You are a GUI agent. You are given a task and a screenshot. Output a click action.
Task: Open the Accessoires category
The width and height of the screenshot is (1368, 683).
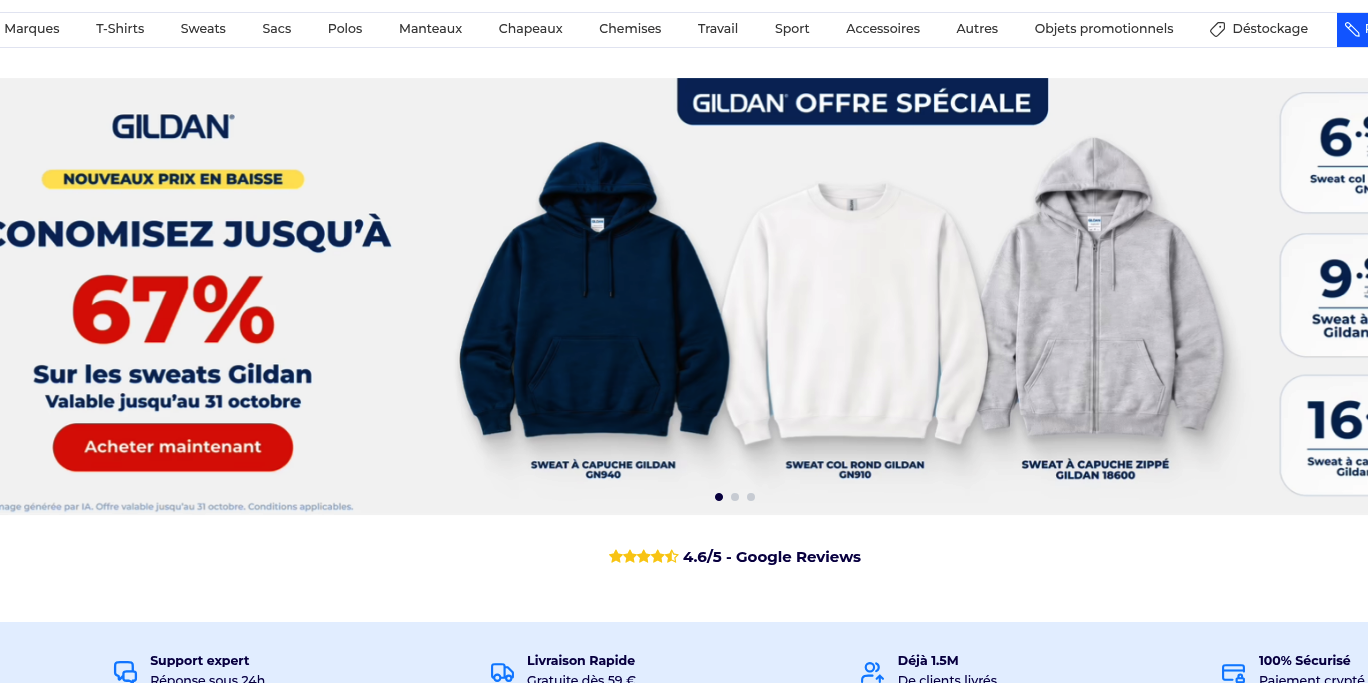[x=883, y=29]
